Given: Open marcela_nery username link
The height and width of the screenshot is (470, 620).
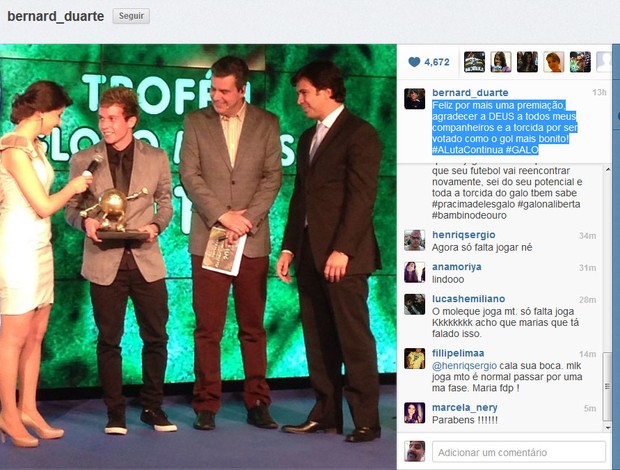Looking at the screenshot, I should click(465, 408).
